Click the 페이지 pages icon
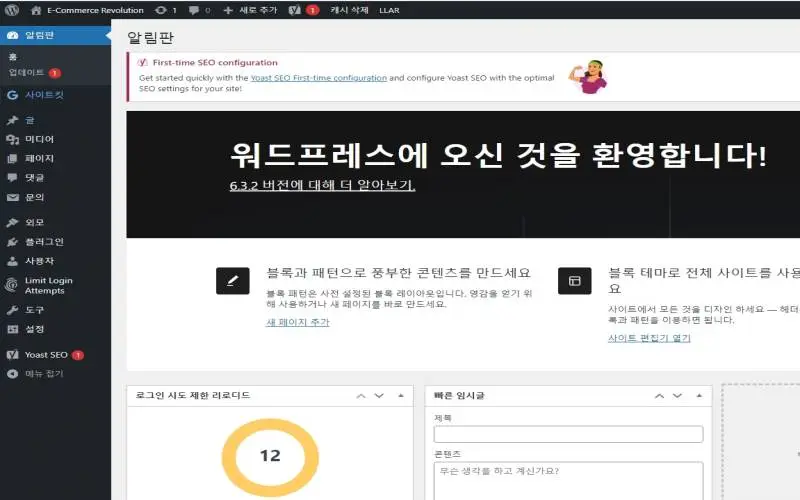 click(13, 159)
